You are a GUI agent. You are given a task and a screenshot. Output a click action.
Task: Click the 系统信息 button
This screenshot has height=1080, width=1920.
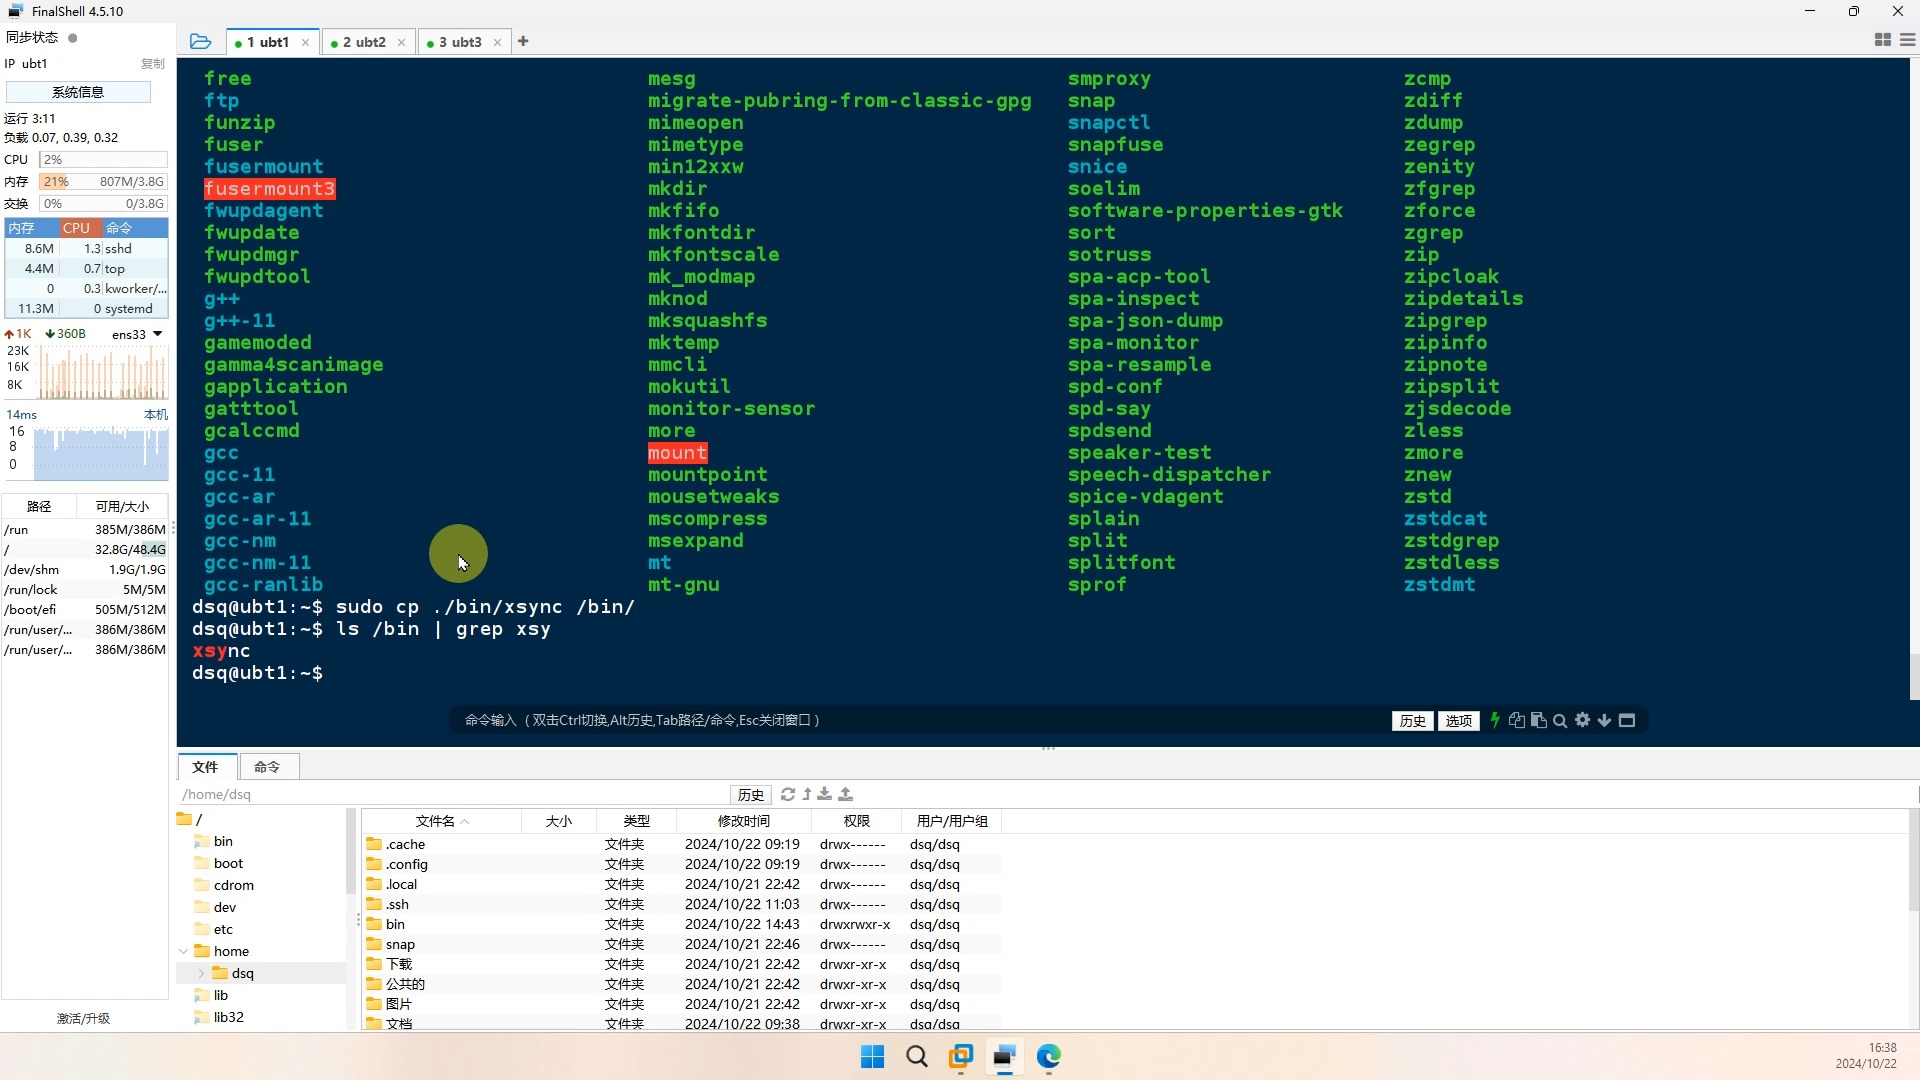(x=78, y=92)
